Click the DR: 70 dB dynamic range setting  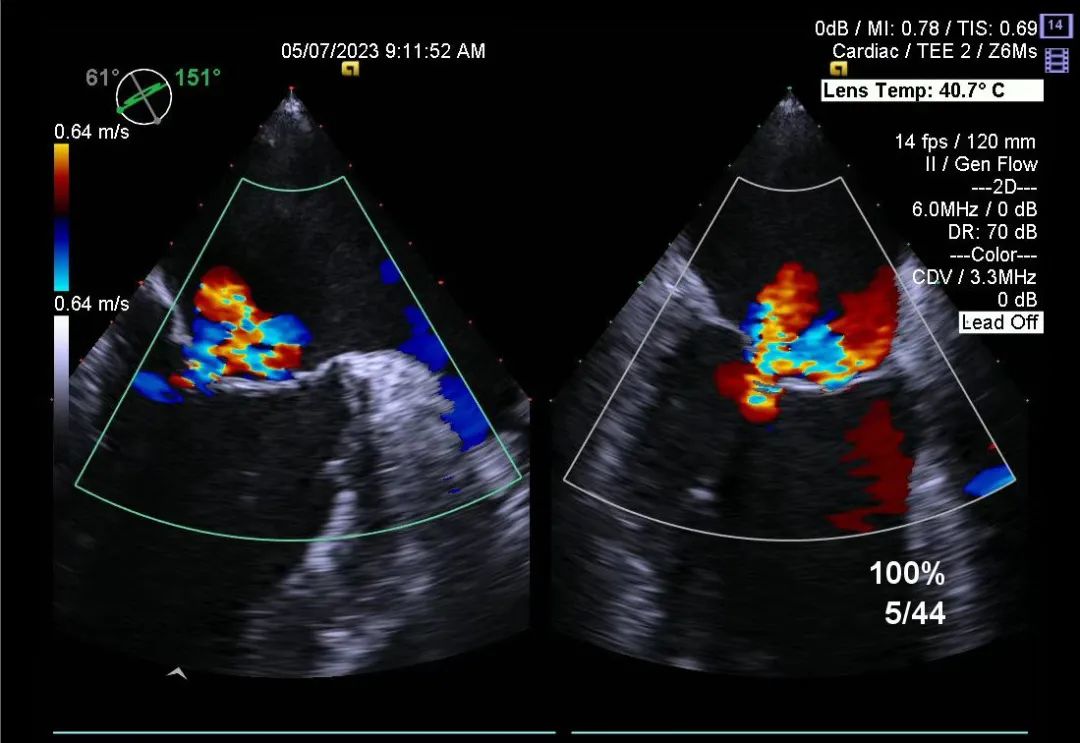992,232
